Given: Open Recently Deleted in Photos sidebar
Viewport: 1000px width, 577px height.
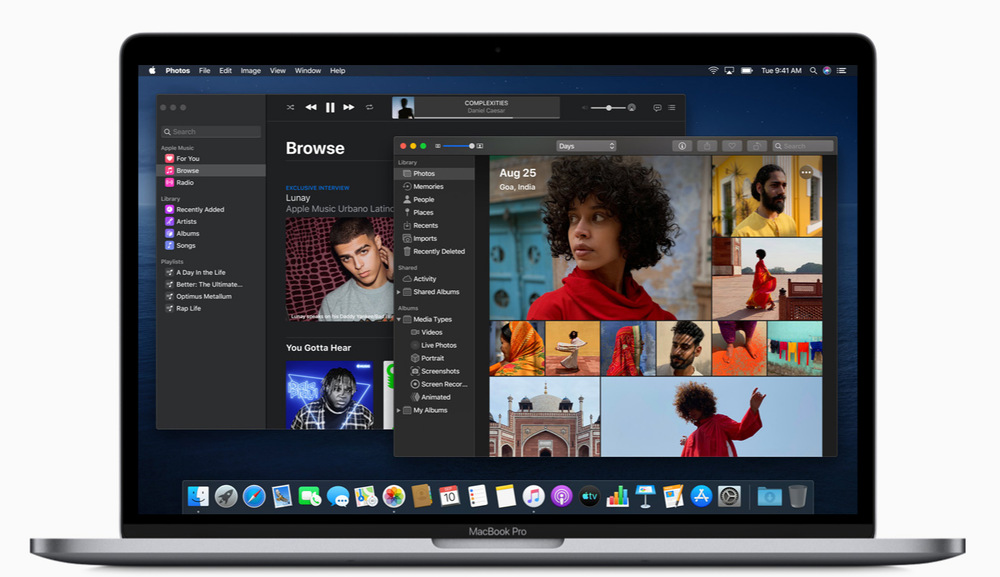Looking at the screenshot, I should [x=435, y=251].
